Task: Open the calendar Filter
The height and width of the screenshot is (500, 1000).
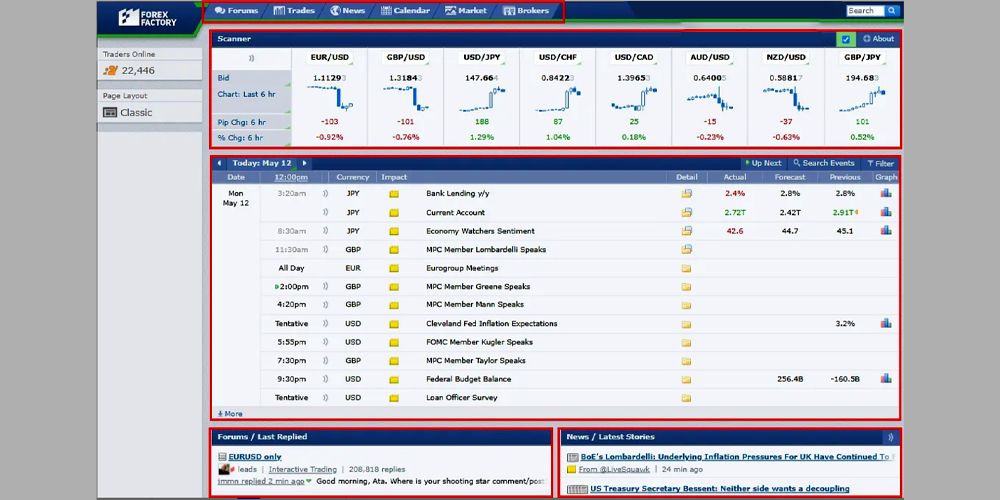Action: point(881,163)
